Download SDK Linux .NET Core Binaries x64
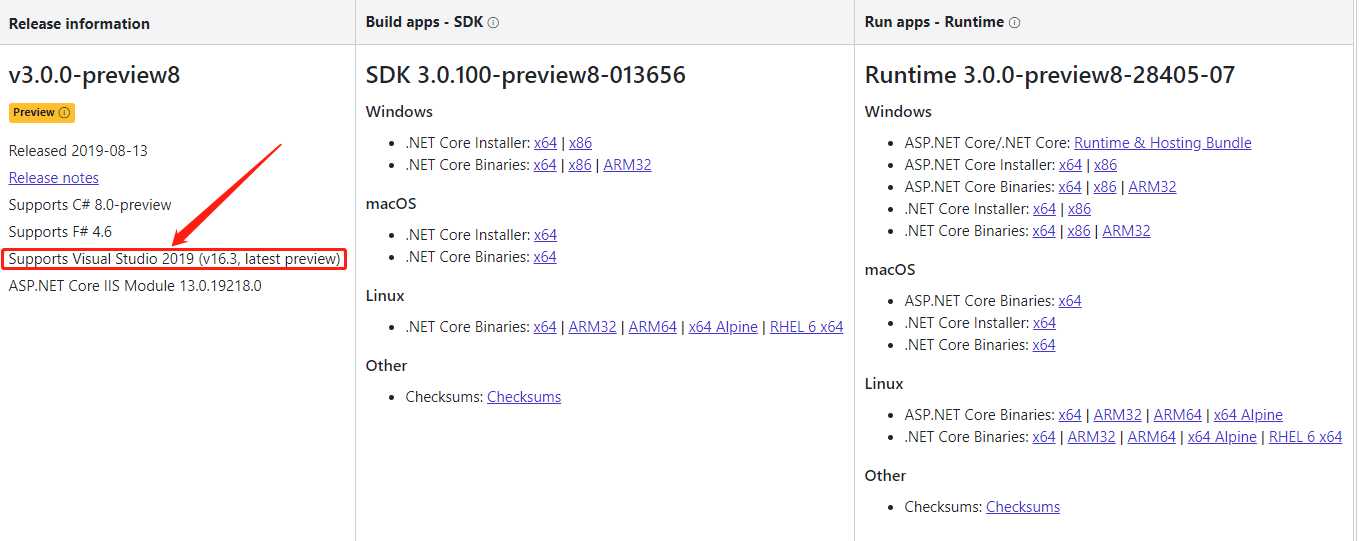 point(545,327)
